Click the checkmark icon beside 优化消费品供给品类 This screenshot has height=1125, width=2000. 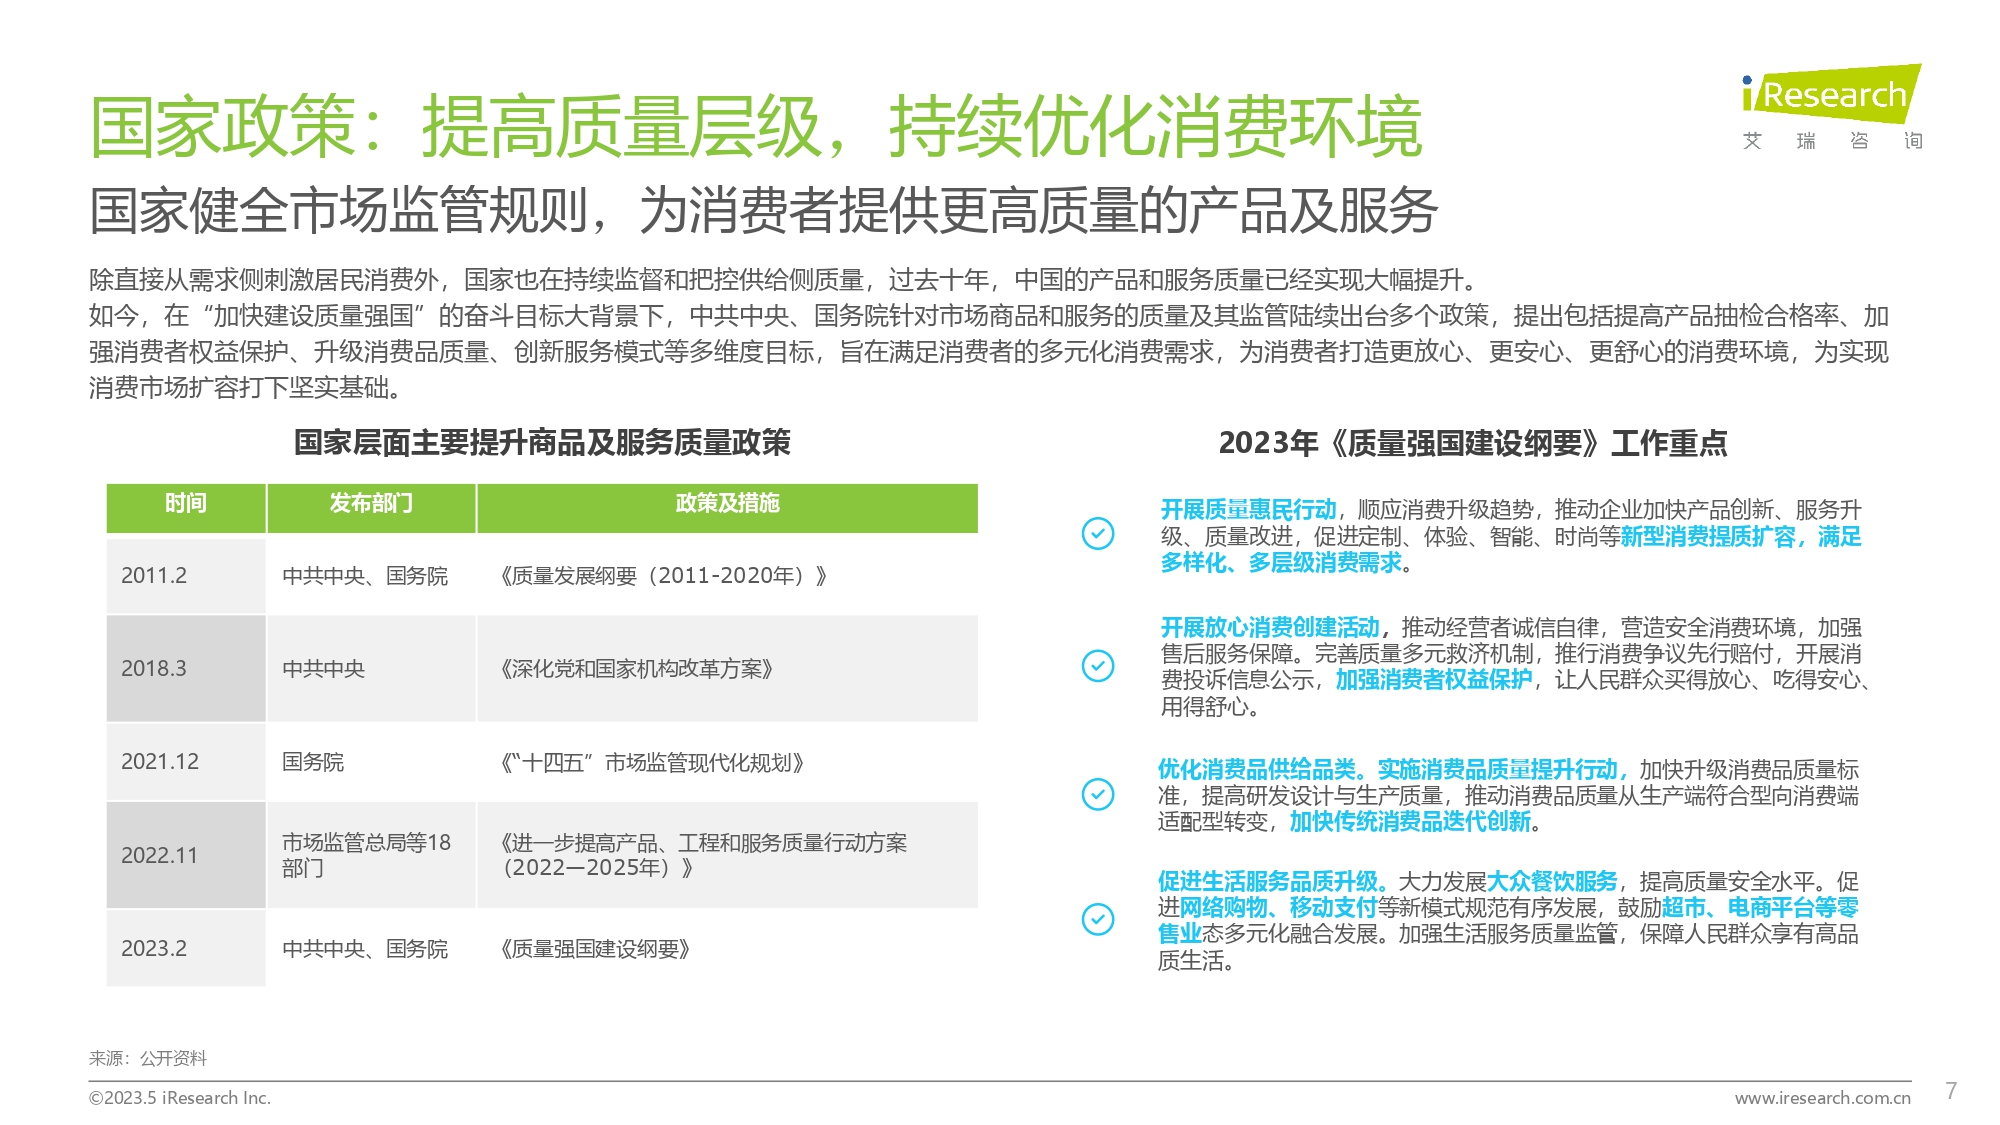tap(1098, 795)
